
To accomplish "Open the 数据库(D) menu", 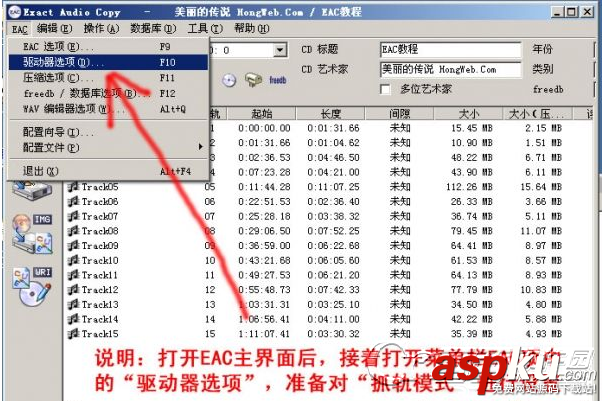I will [x=153, y=28].
